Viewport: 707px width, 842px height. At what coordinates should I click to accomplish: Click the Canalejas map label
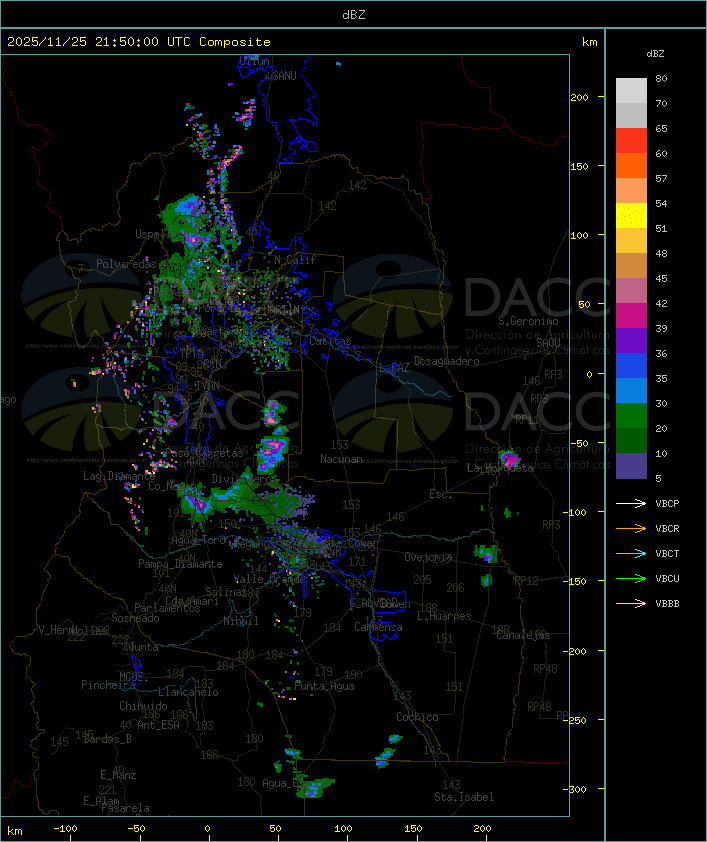523,636
